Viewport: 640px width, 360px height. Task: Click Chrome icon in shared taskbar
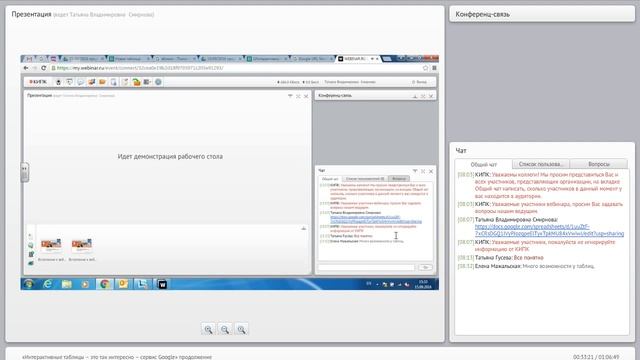[104, 284]
